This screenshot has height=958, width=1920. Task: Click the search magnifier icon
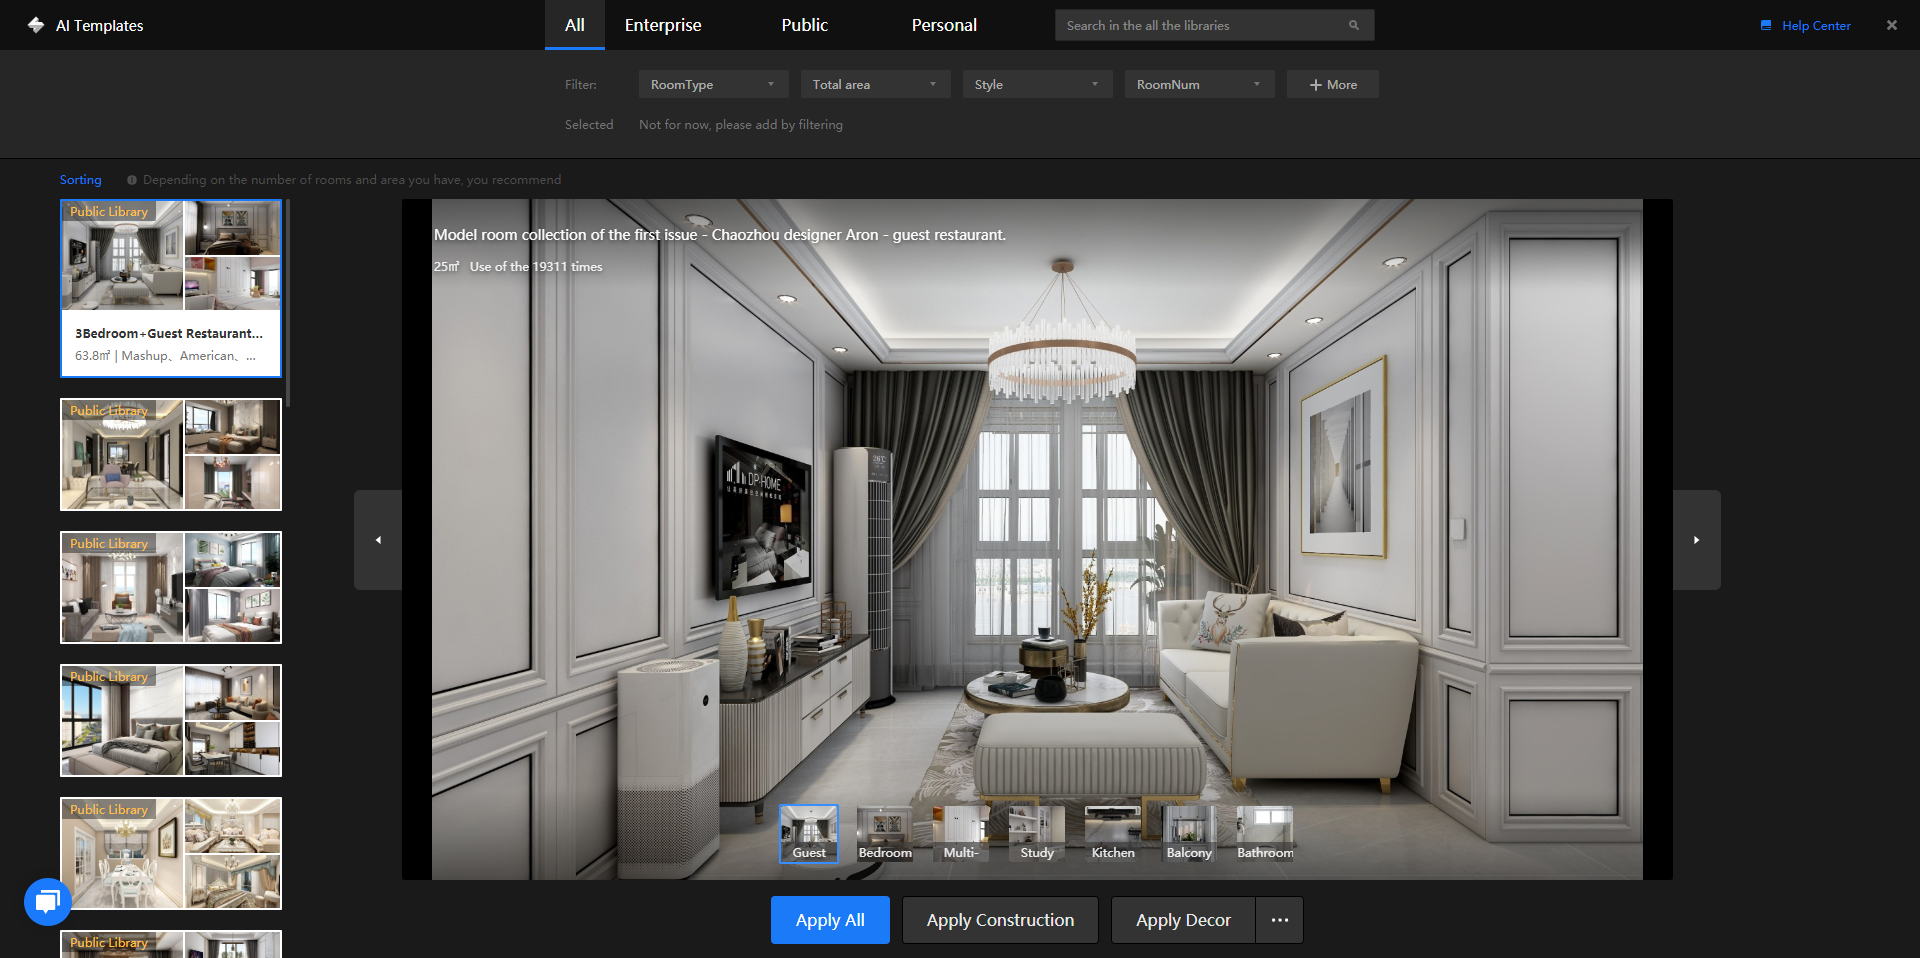tap(1353, 26)
